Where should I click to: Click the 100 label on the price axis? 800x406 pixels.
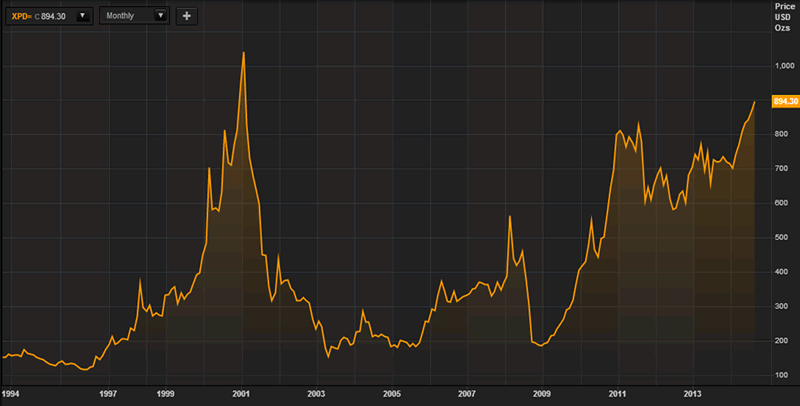point(779,375)
